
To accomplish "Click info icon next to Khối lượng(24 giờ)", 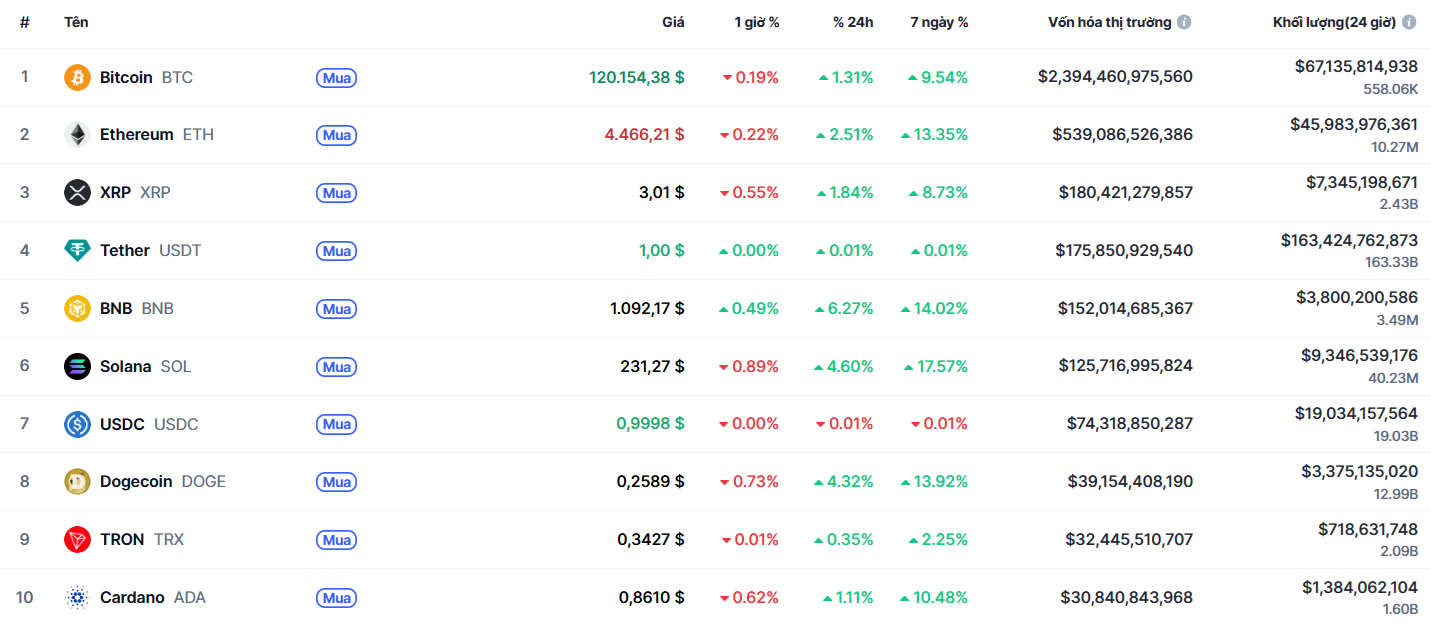I will pyautogui.click(x=1409, y=22).
